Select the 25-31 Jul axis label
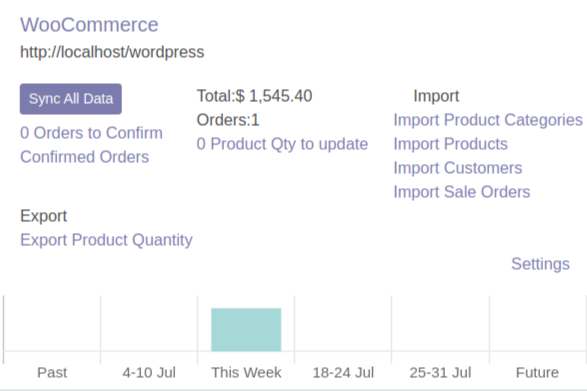 coord(440,373)
